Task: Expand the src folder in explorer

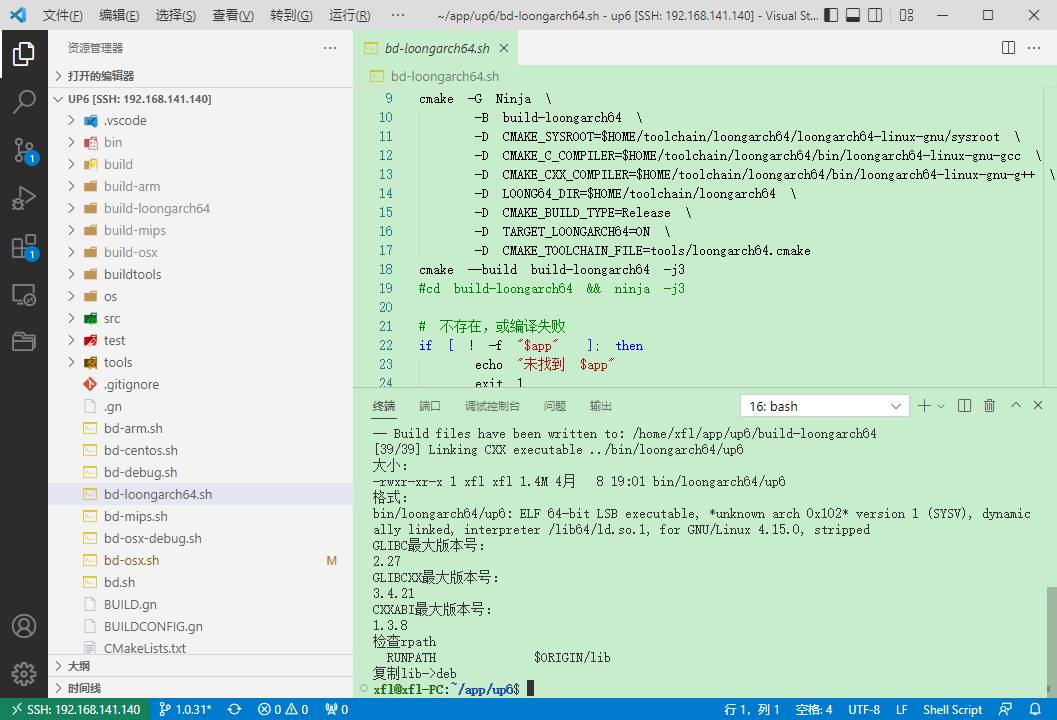Action: 111,318
